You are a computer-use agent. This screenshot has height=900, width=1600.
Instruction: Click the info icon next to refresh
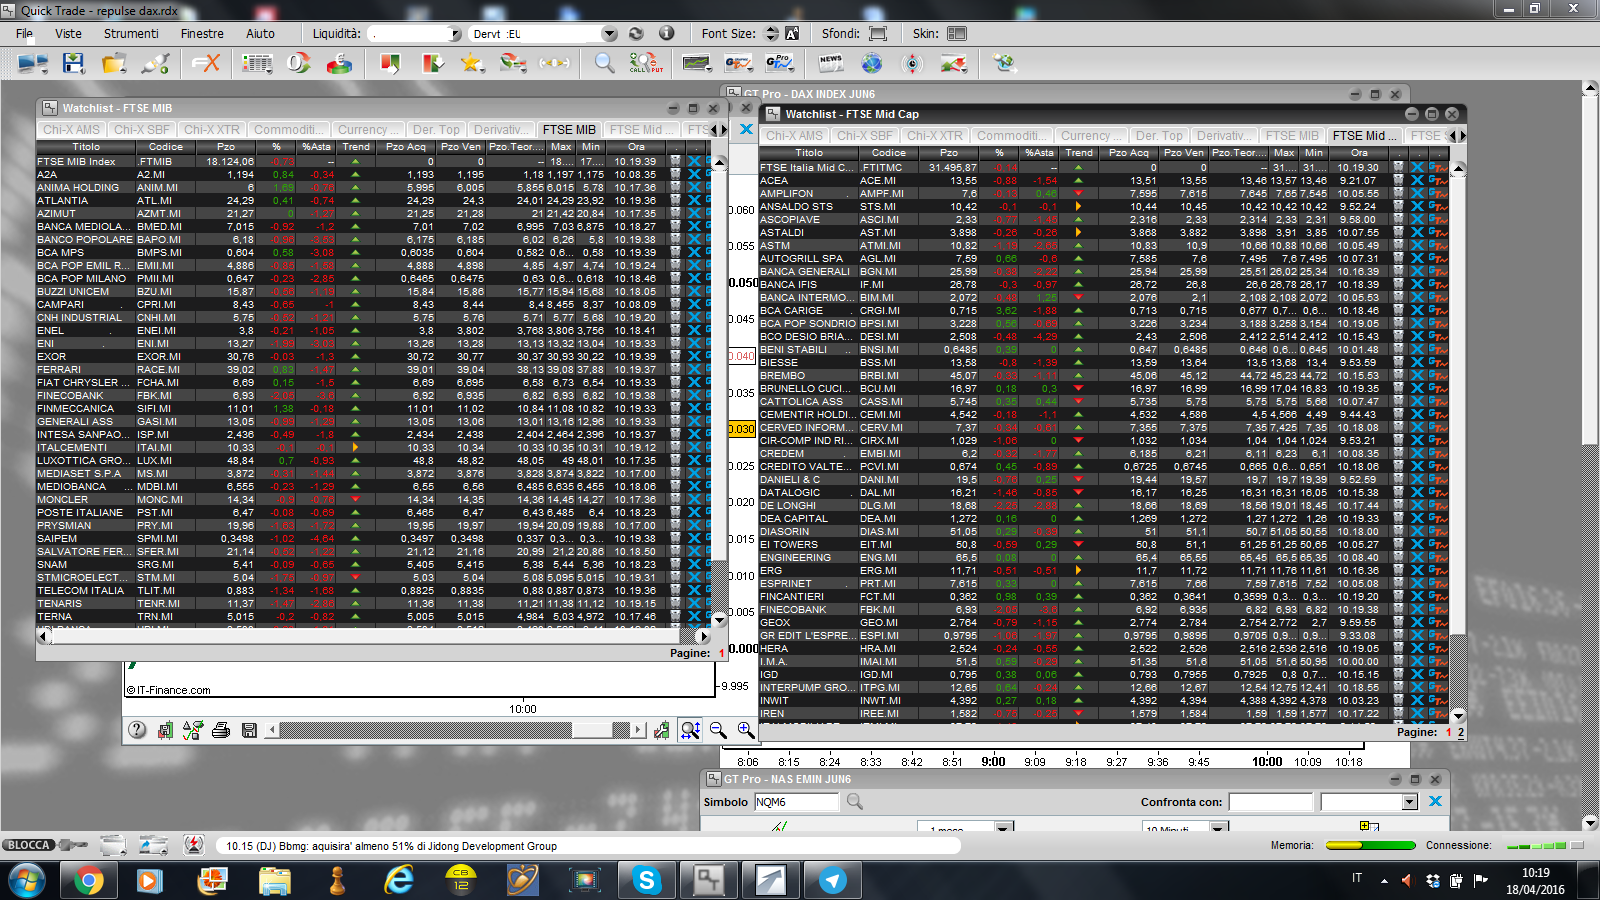[x=666, y=33]
